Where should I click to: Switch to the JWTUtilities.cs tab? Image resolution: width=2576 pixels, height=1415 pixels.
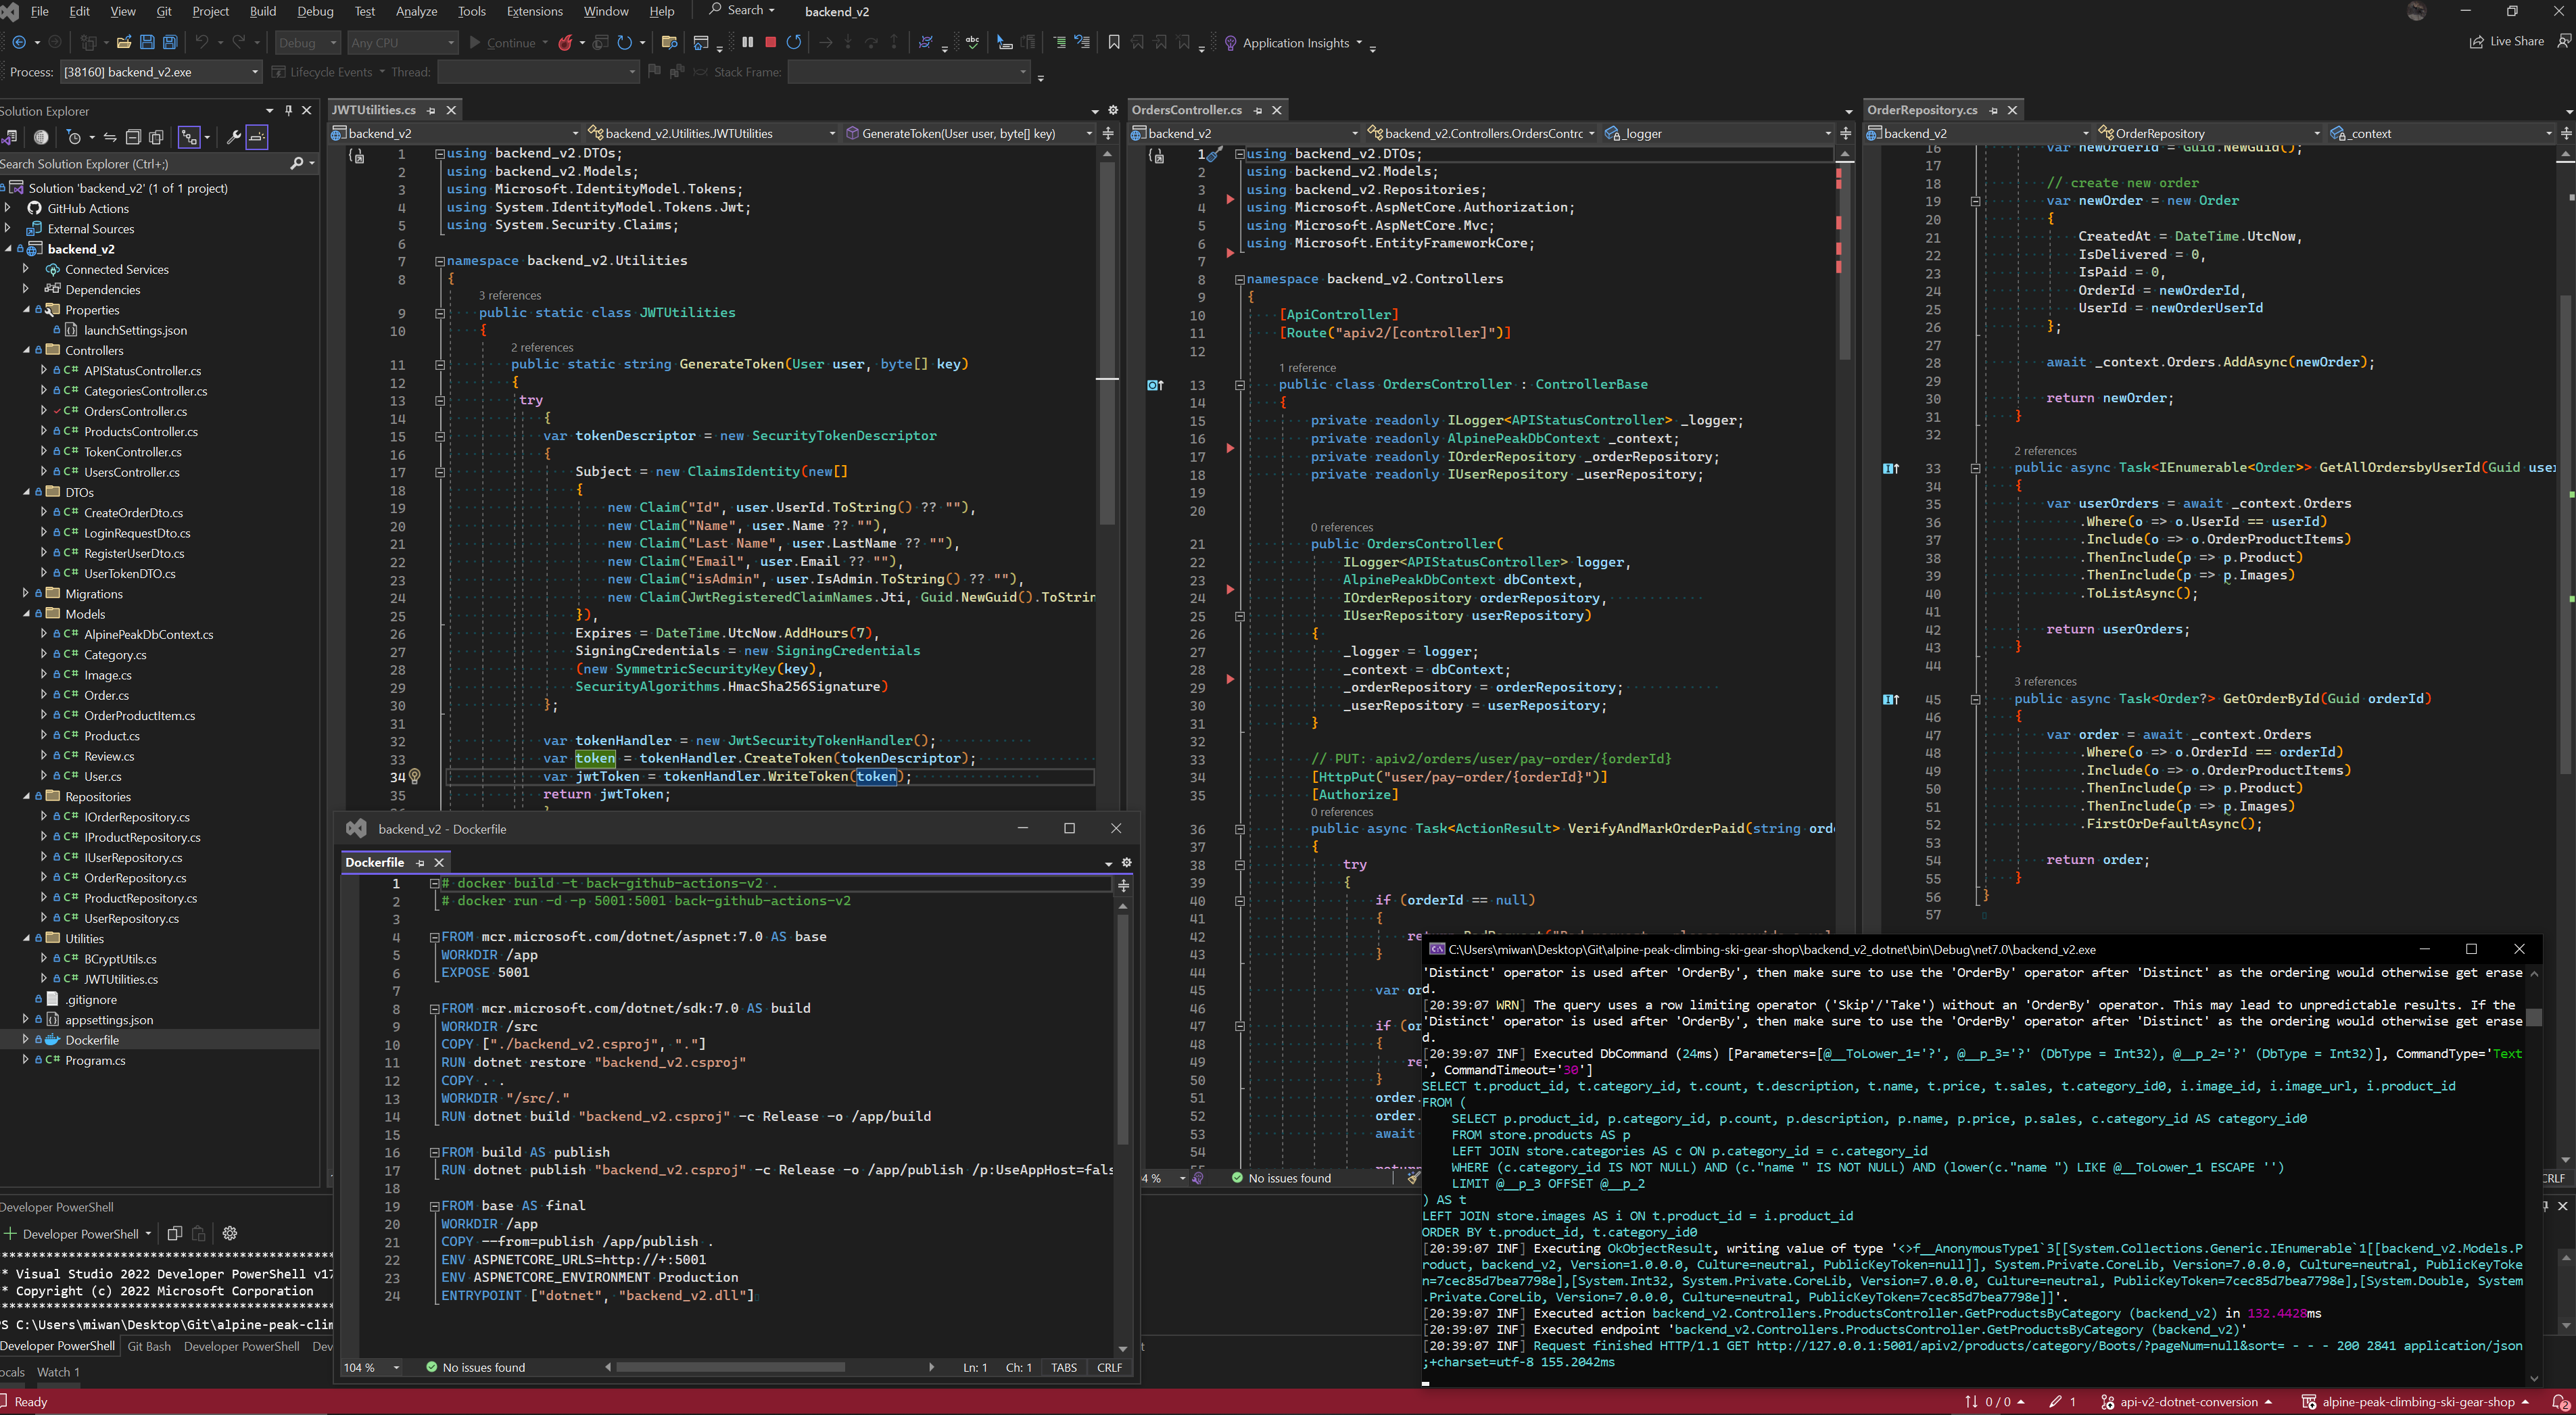373,110
